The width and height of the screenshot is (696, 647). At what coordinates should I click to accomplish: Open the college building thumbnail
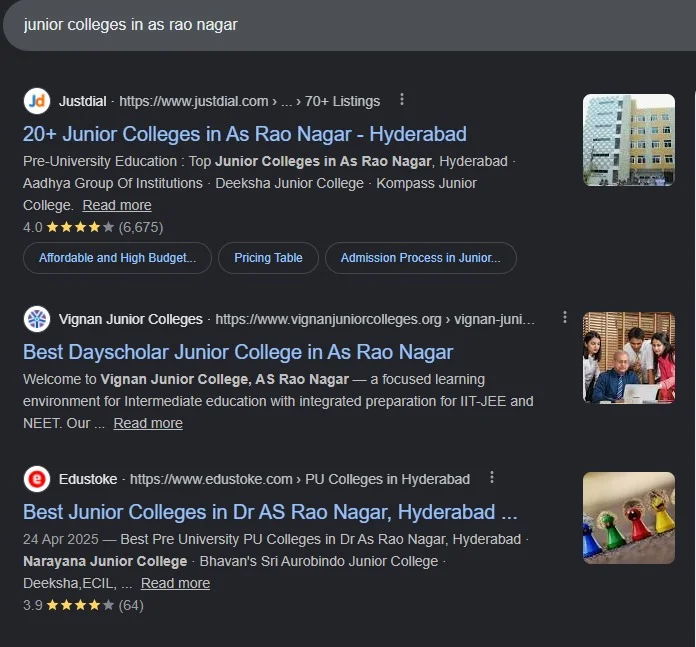[629, 140]
